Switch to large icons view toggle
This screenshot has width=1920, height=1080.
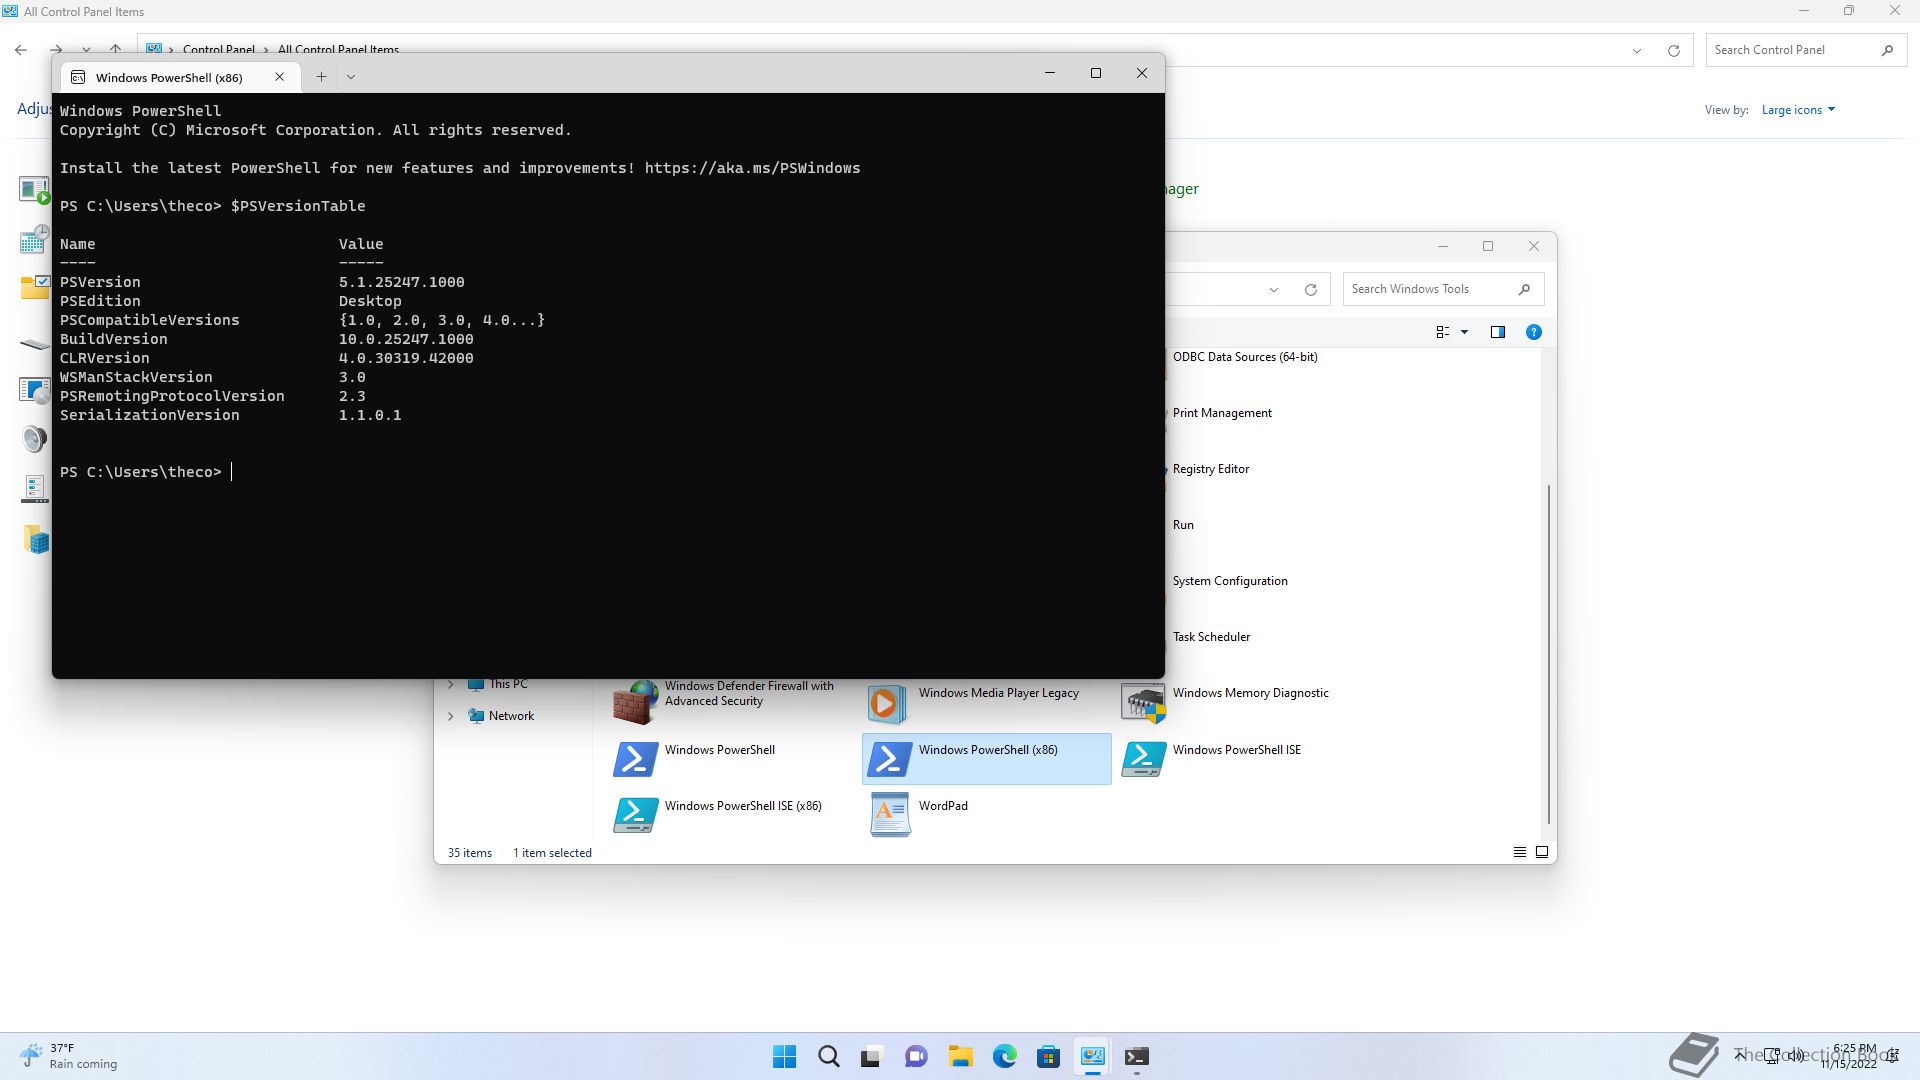tap(1542, 852)
